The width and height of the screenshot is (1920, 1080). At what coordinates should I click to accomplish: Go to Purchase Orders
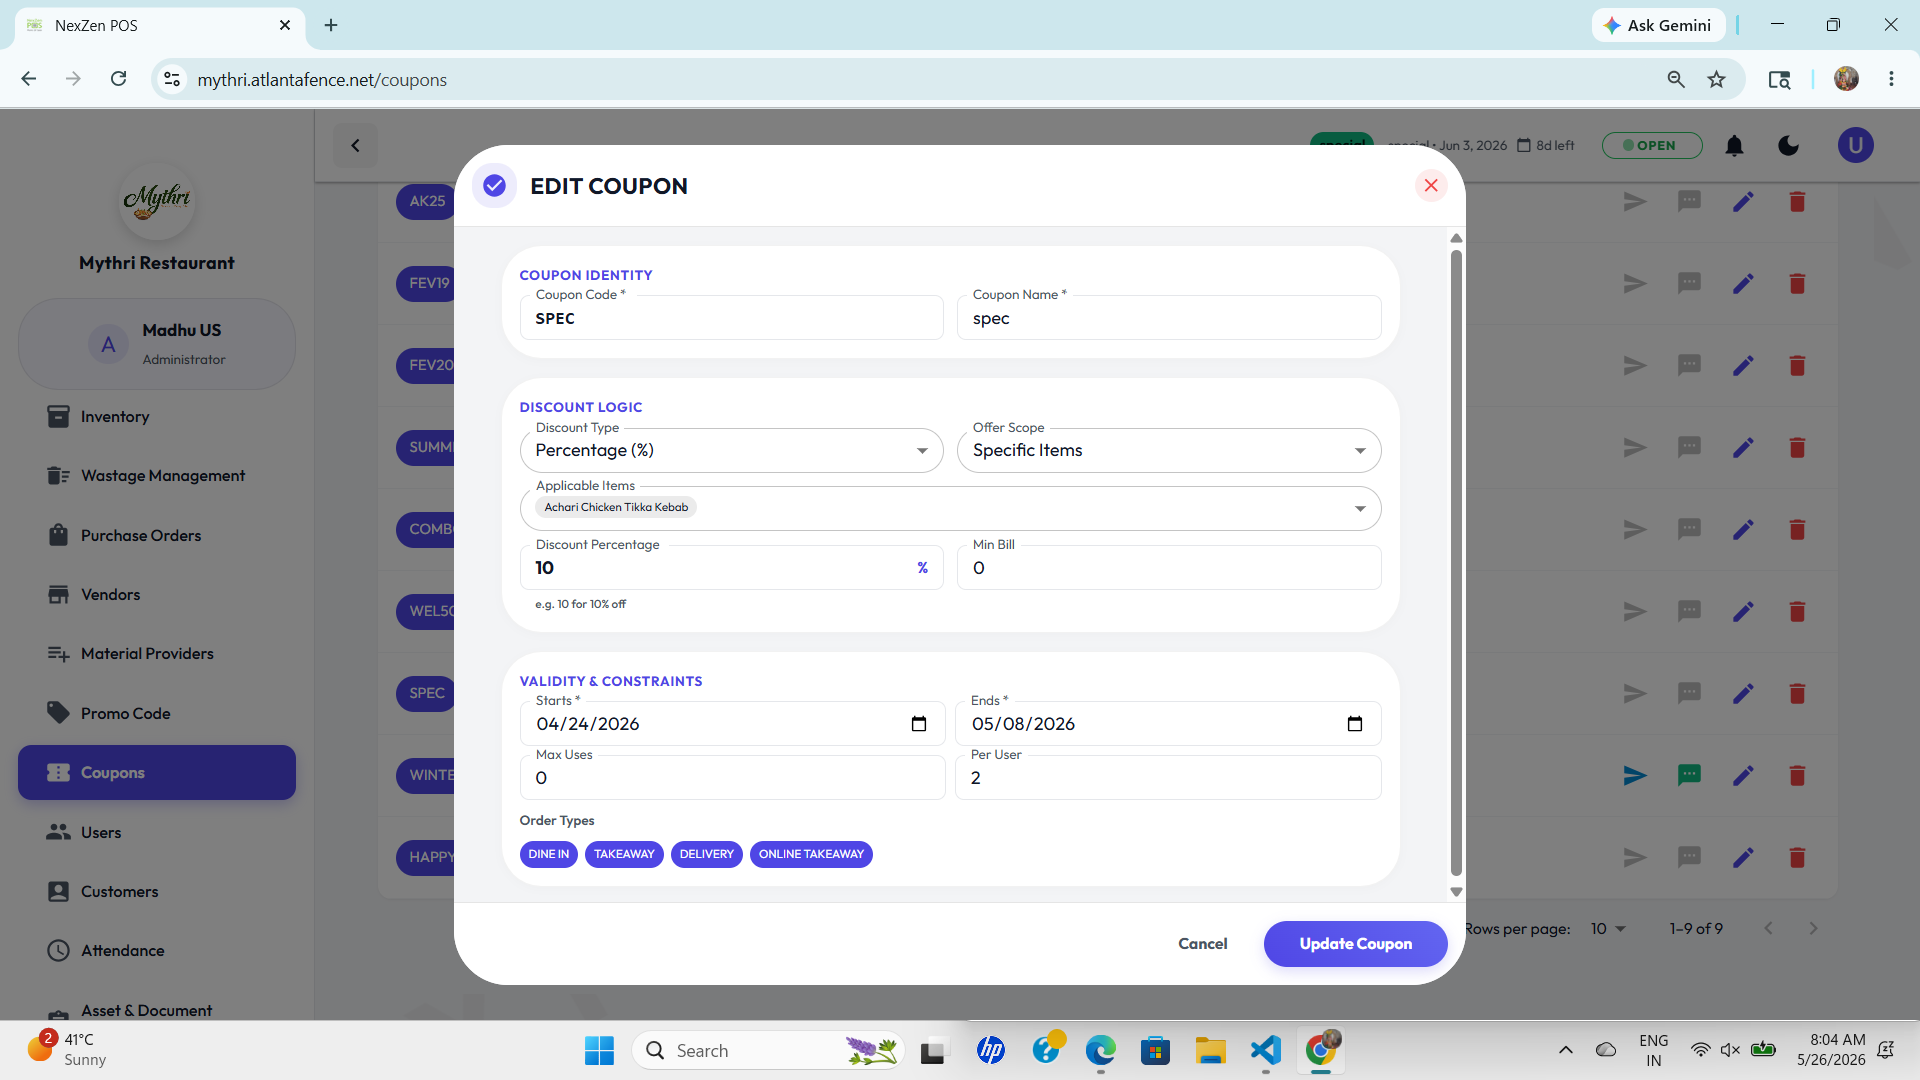click(156, 535)
